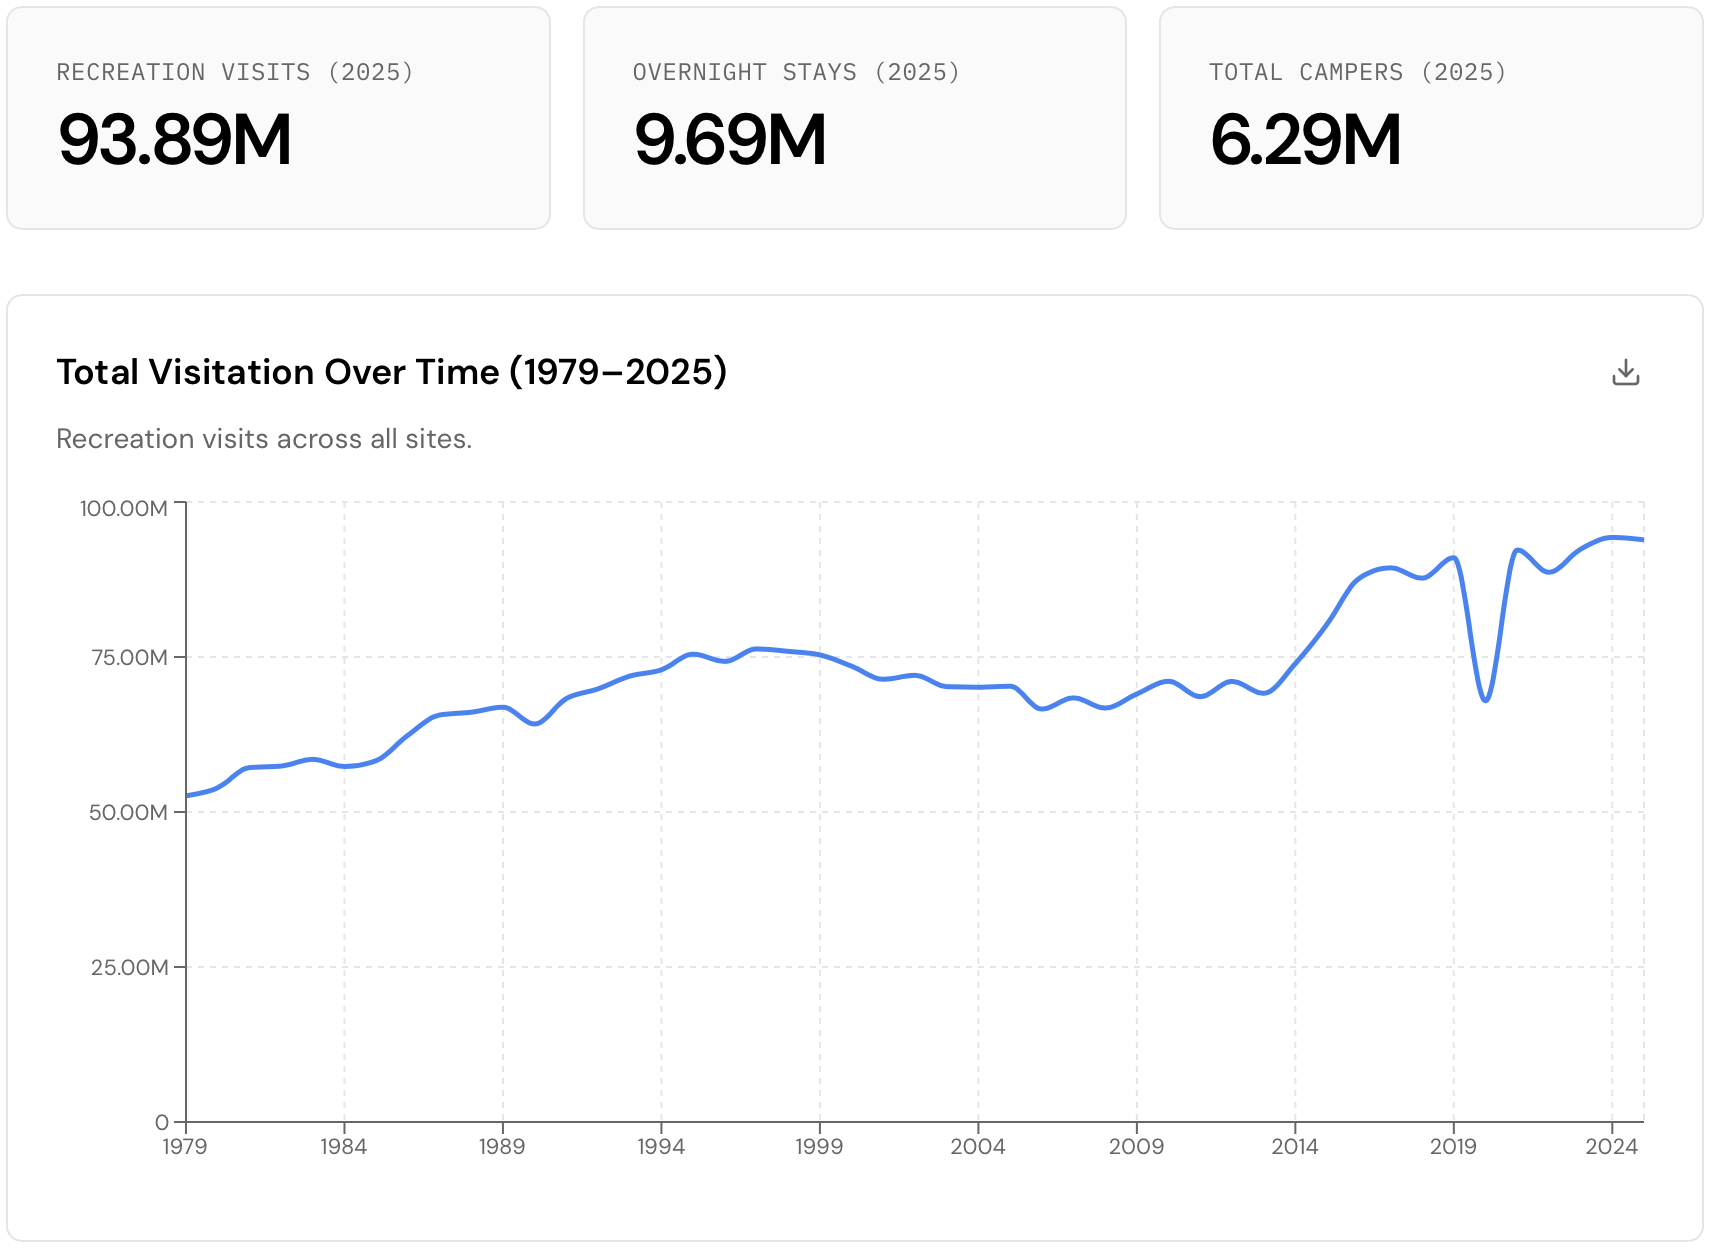The width and height of the screenshot is (1714, 1252).
Task: Click the 2020 dip on the line
Action: tap(1486, 700)
